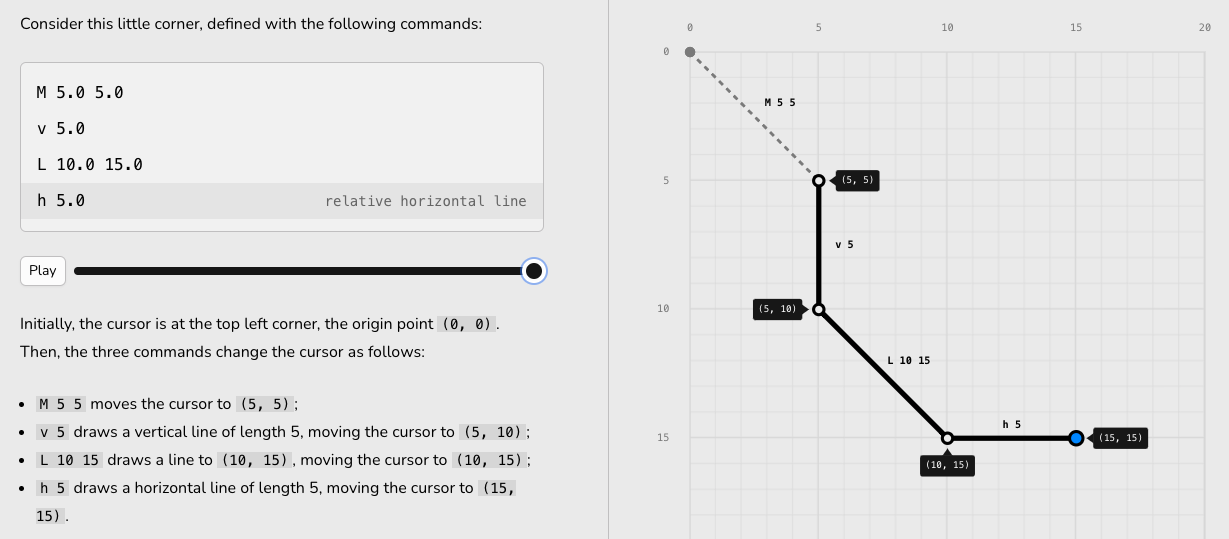Click the animation slider's round handle

(534, 271)
